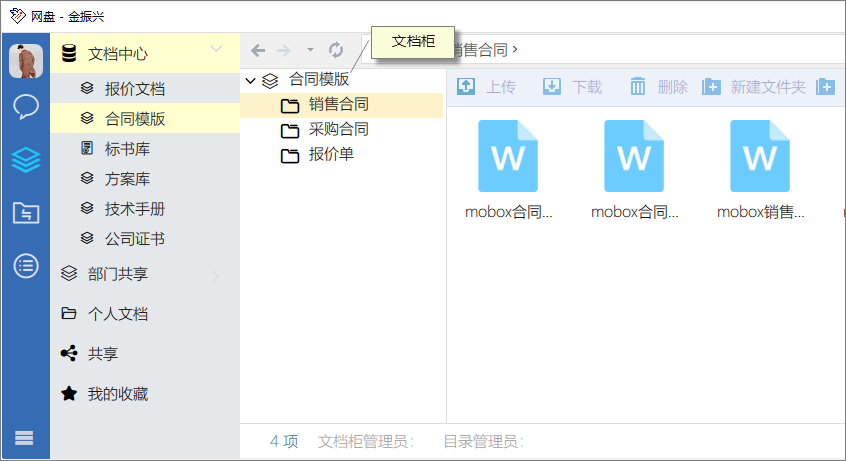Screen dimensions: 846x461
Task: Select 标书库 in document center
Action: (x=127, y=149)
